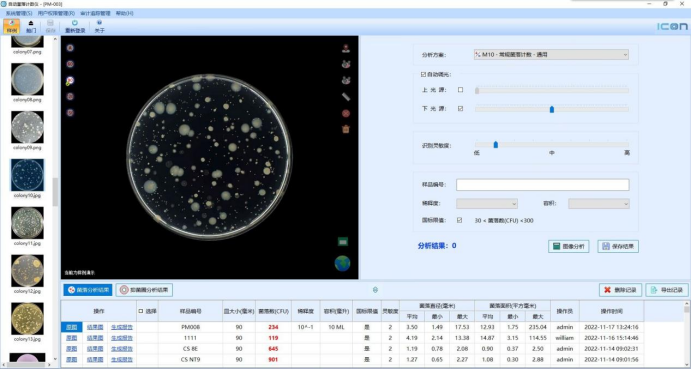Open the 系统管理(S) menu
This screenshot has height=369, width=692.
[19, 13]
